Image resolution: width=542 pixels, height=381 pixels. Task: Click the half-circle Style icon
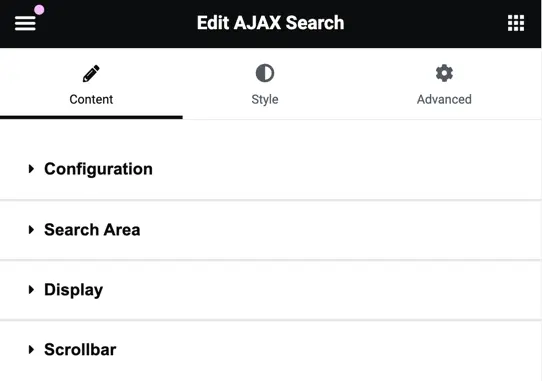point(265,73)
